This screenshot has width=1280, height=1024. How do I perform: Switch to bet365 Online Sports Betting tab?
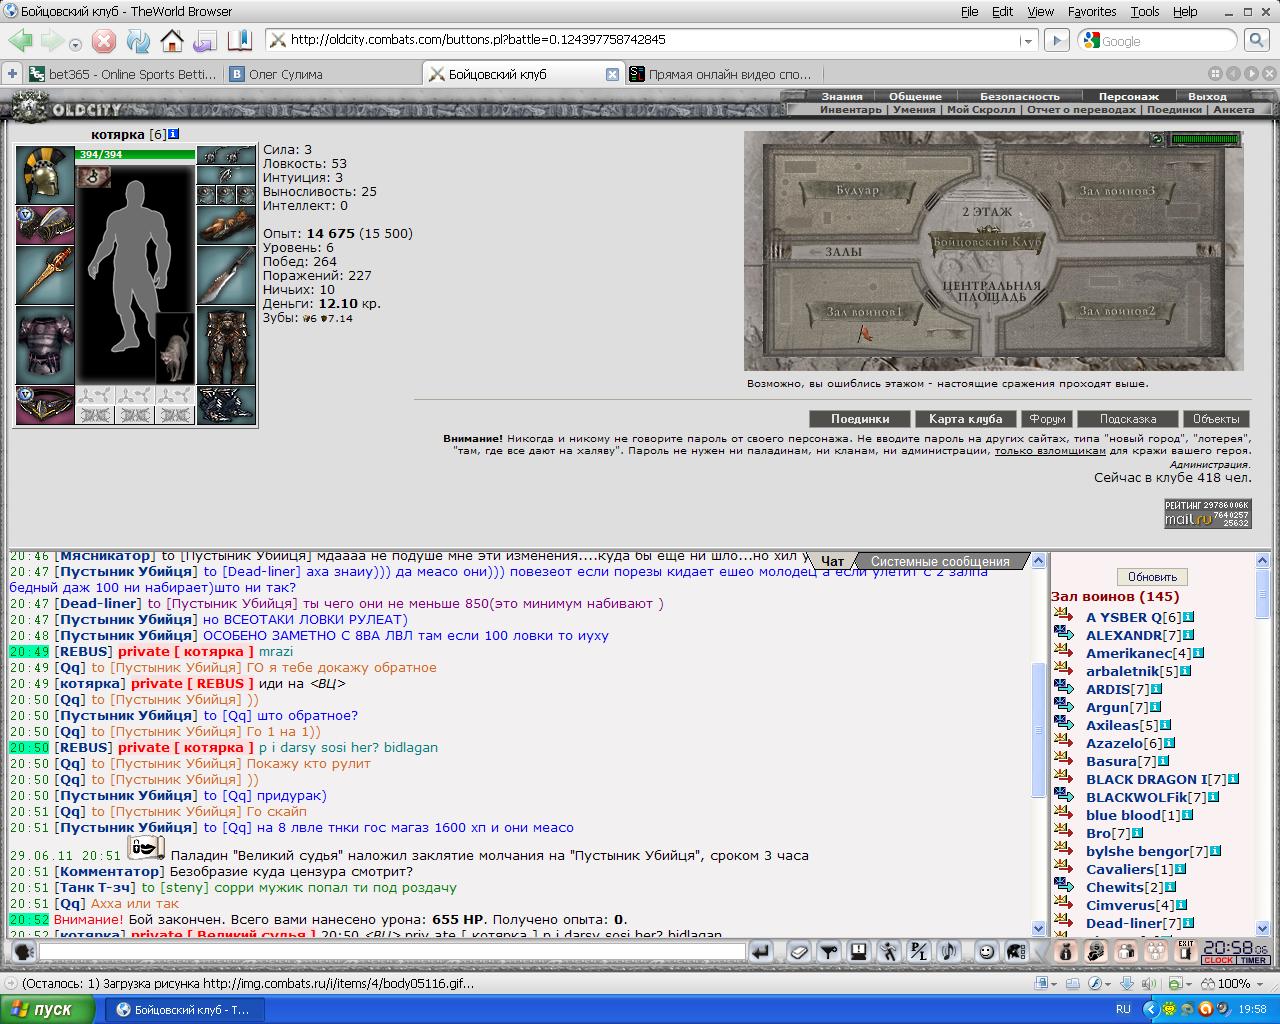pyautogui.click(x=123, y=74)
